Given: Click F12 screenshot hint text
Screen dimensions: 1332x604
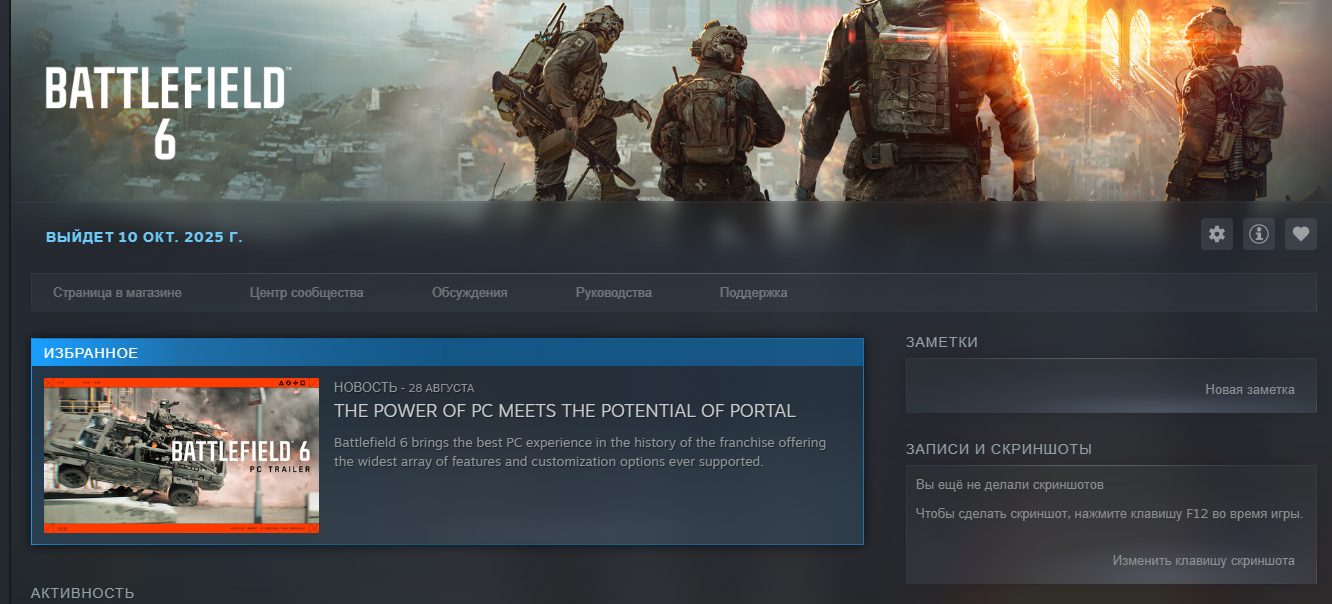Looking at the screenshot, I should [1109, 514].
